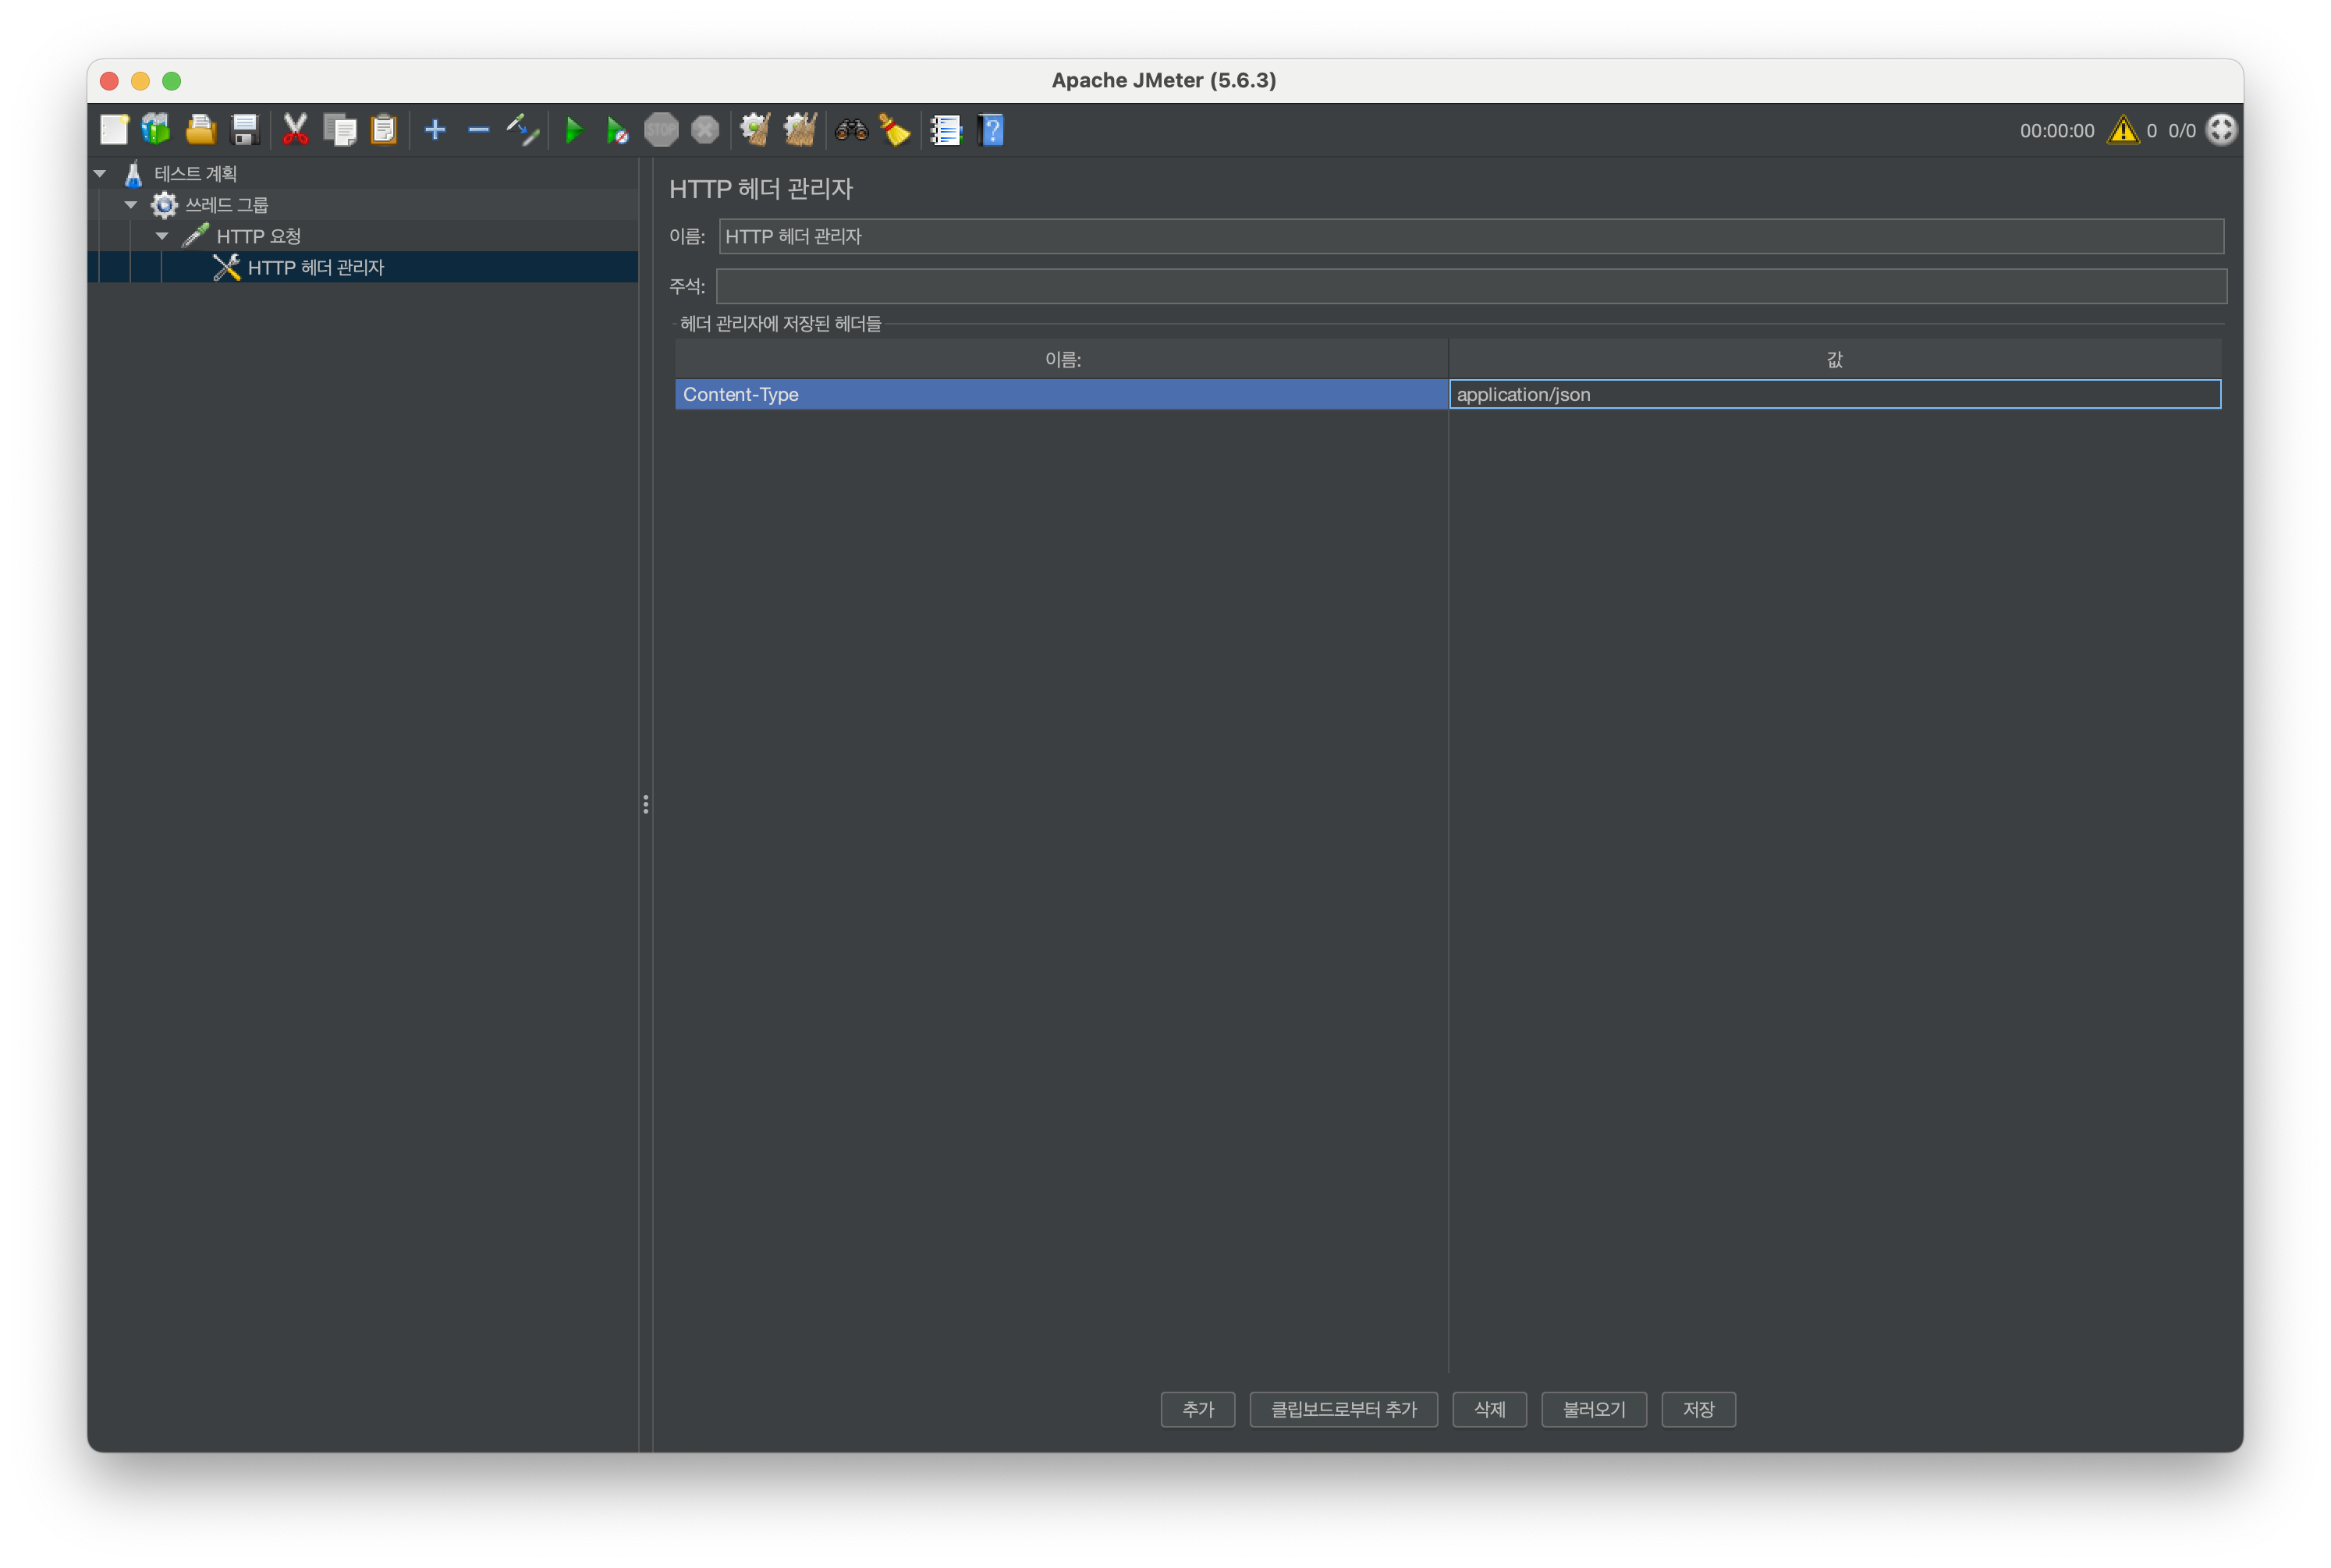Viewport: 2331px width, 1568px height.
Task: Click the vertical split pane divider handle
Action: pos(646,804)
